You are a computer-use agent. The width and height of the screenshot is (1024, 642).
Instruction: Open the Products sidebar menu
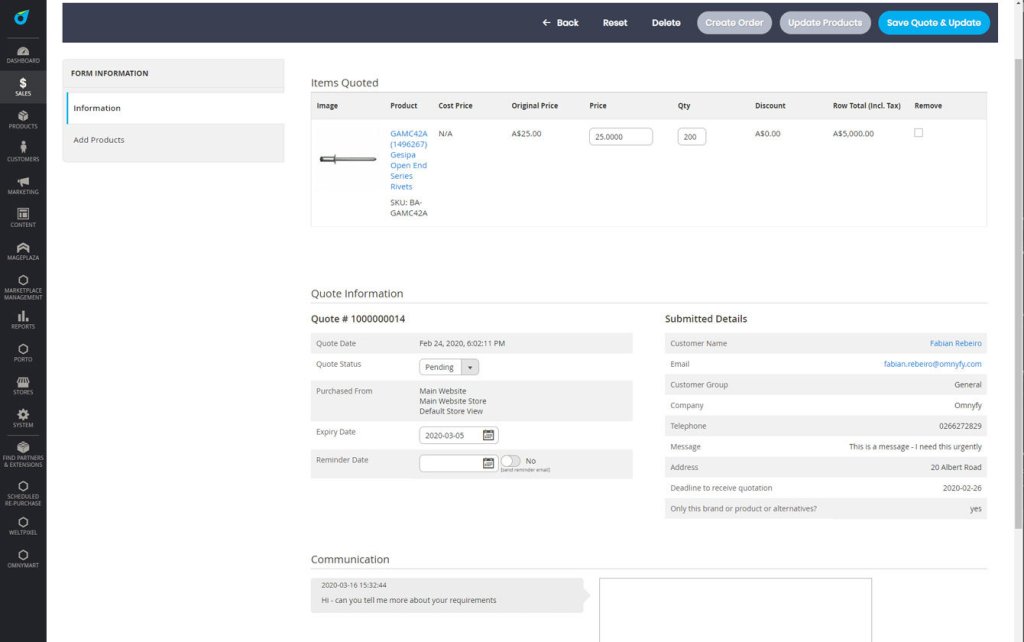coord(23,120)
